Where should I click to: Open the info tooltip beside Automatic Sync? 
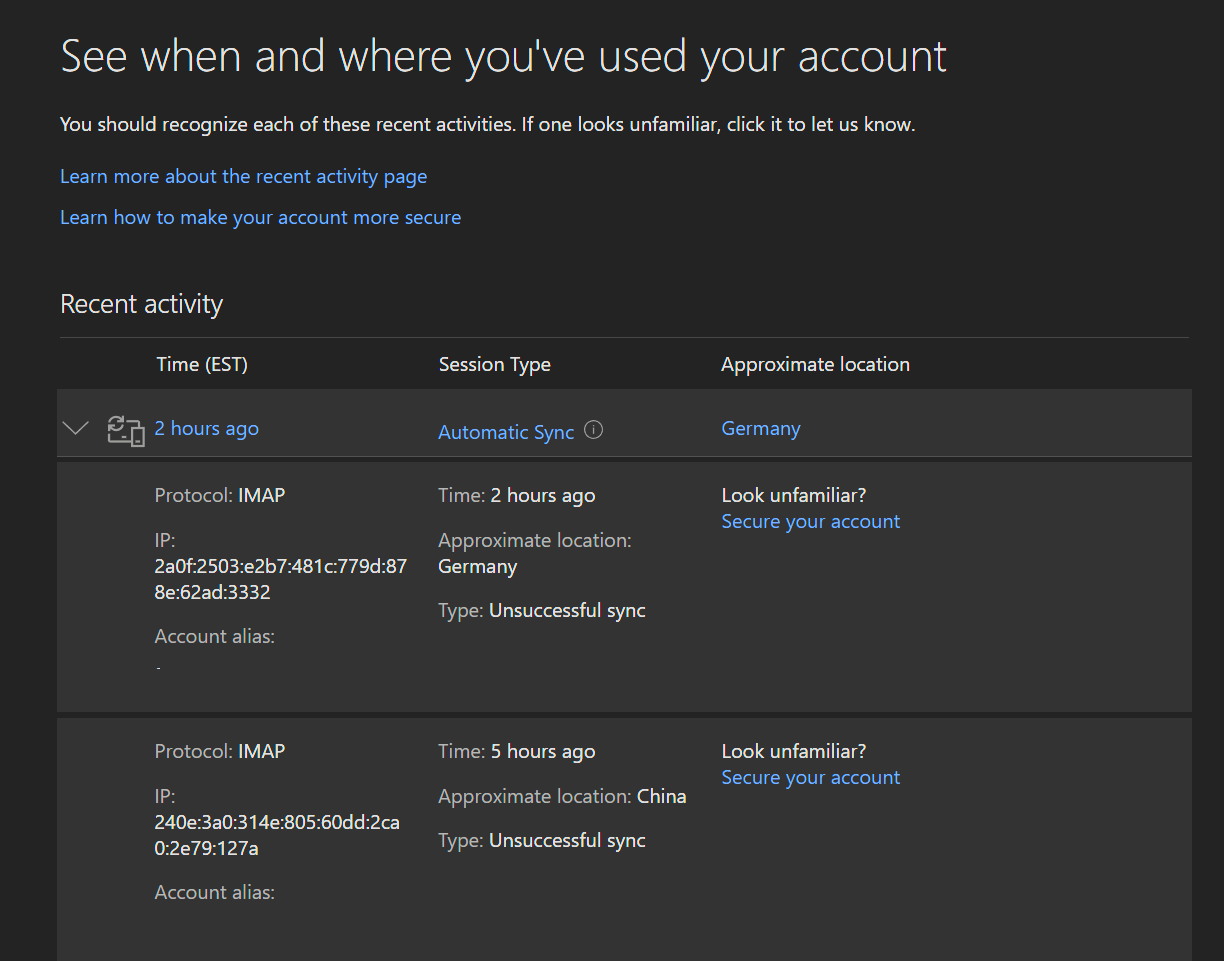click(593, 429)
